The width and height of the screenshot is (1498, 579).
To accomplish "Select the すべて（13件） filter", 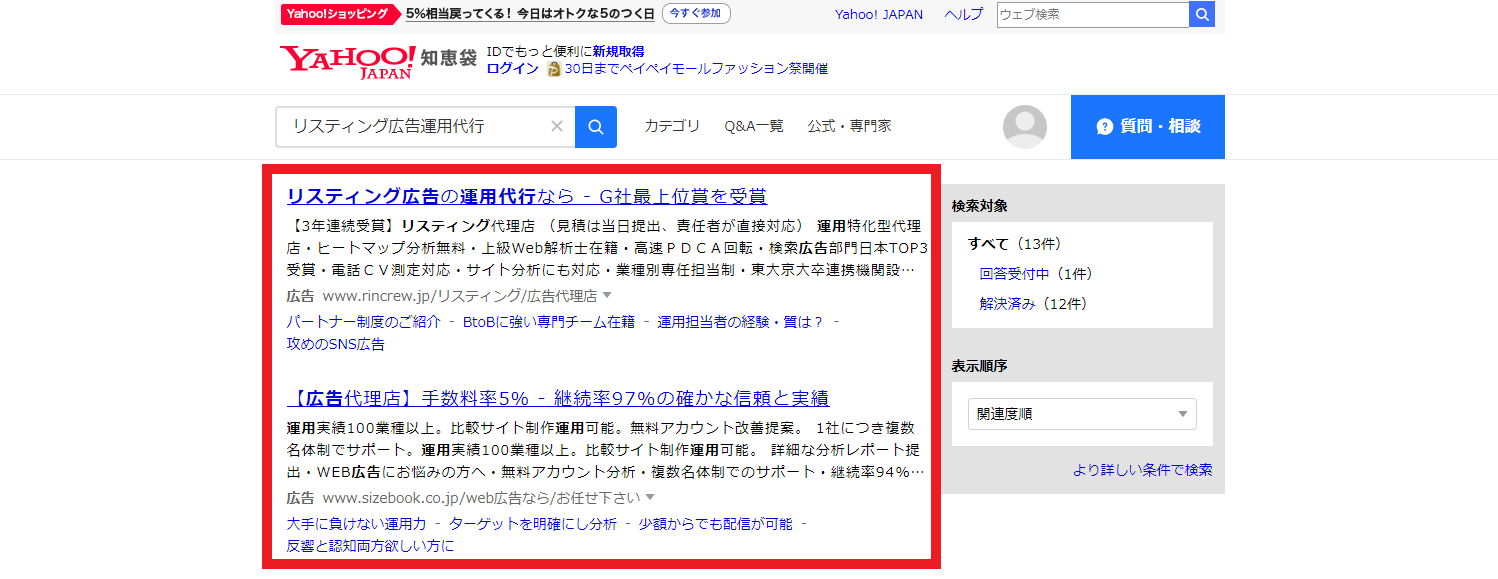I will pyautogui.click(x=1015, y=243).
